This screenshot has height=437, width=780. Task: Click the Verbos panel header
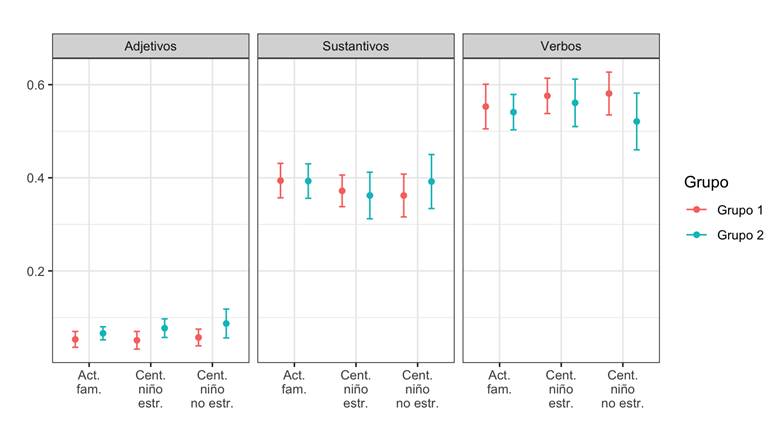point(561,47)
